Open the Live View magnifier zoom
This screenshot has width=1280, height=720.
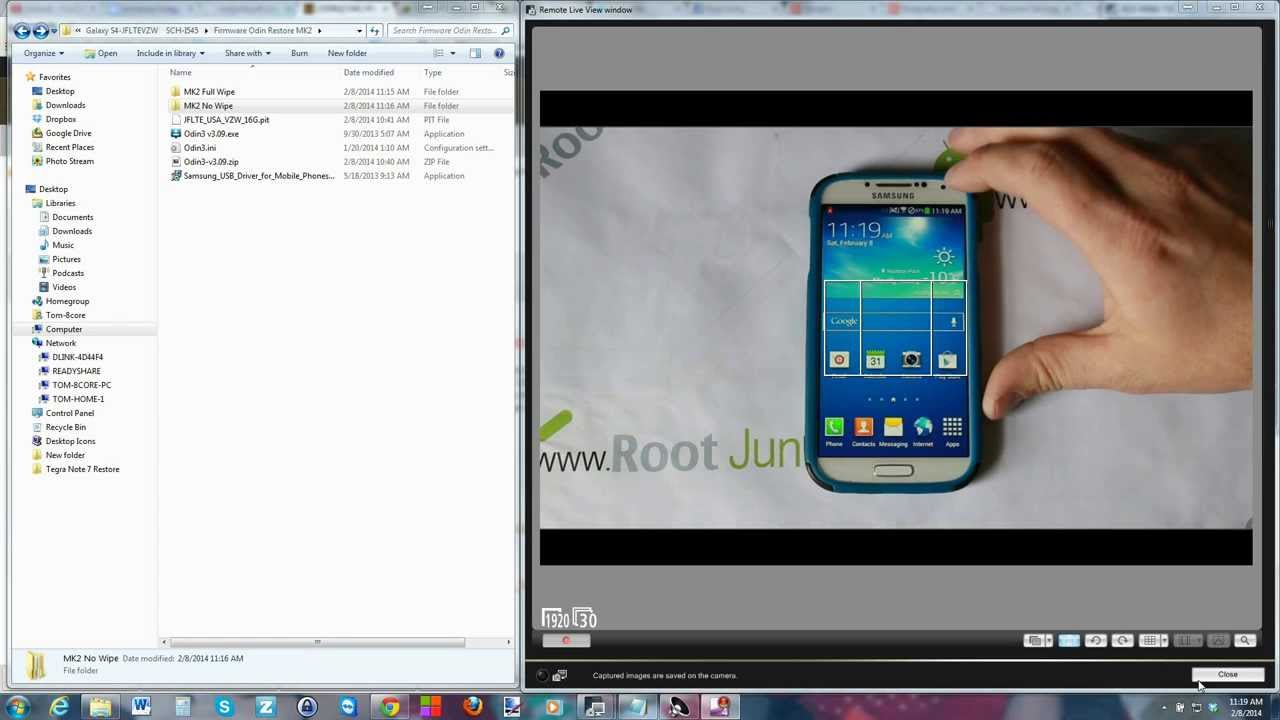1245,641
